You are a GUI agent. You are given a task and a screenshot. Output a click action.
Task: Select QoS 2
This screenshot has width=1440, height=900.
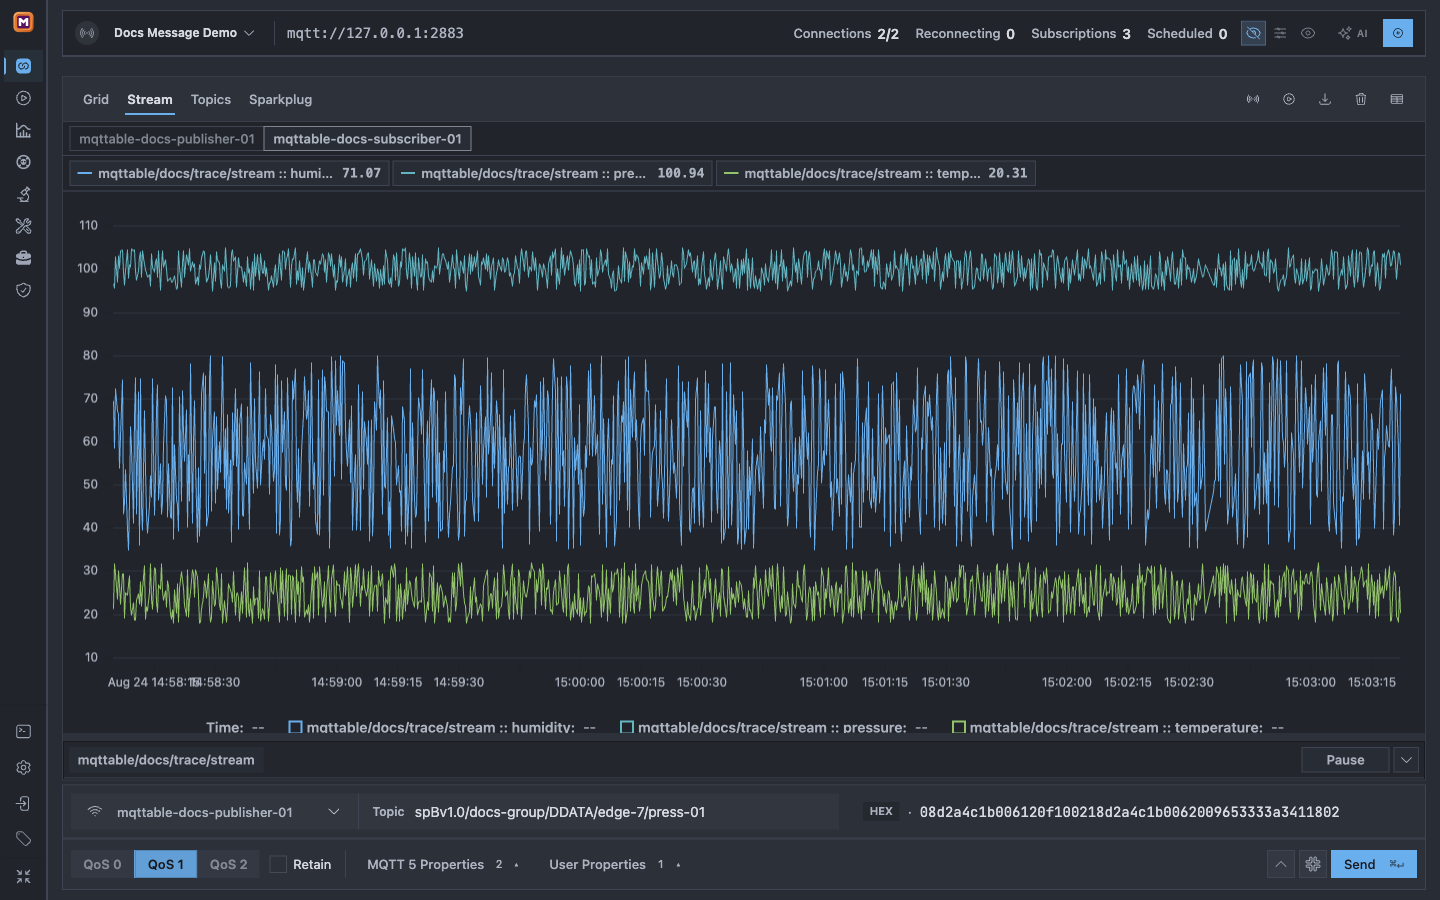pos(229,864)
